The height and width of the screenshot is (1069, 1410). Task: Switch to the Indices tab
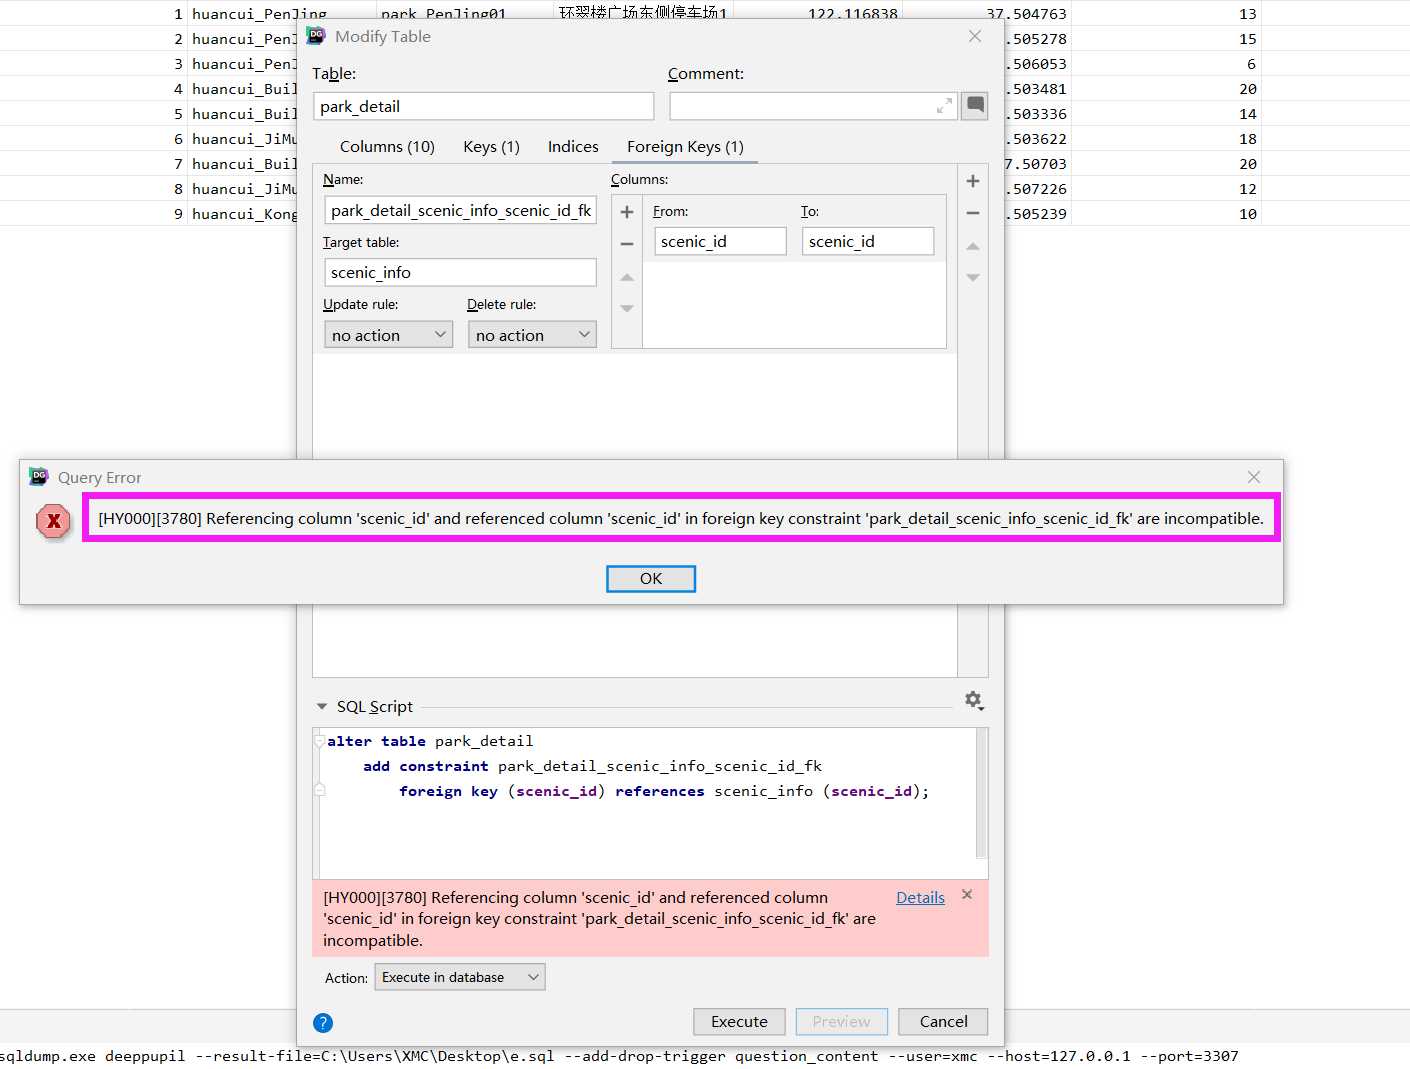coord(573,147)
